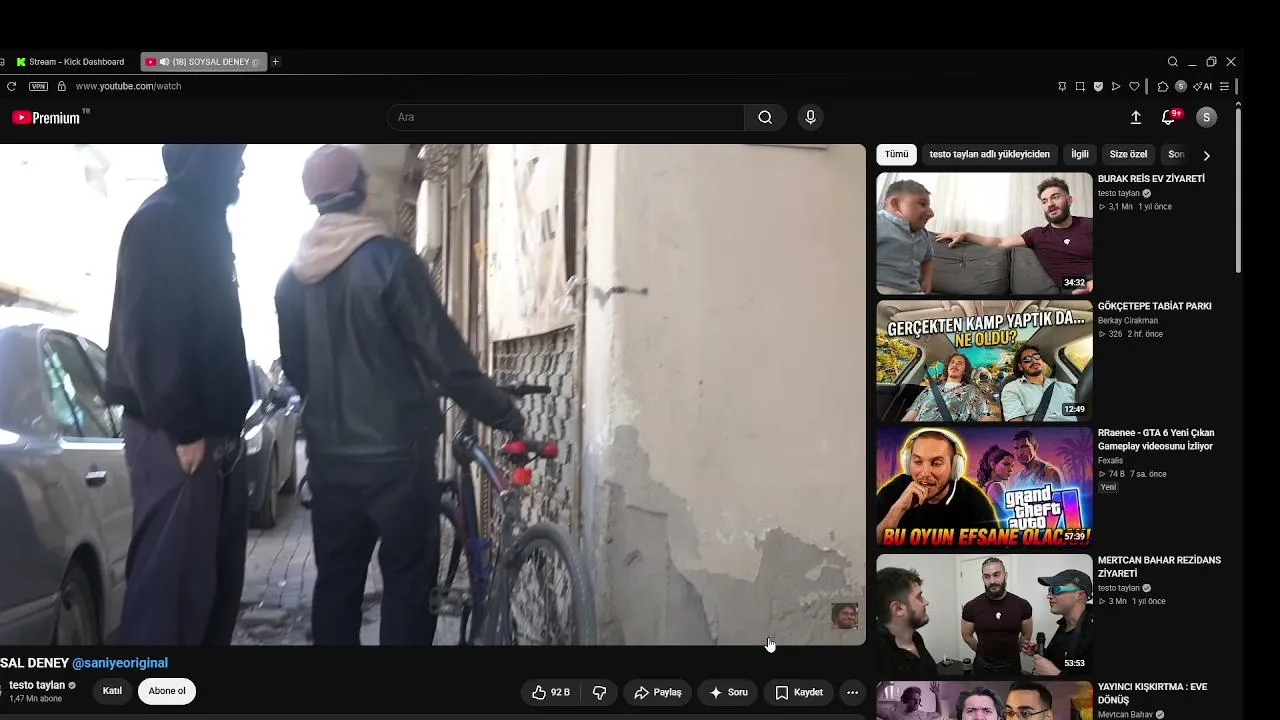1280x720 pixels.
Task: Open YAYINCI KIŞKIRTMA : EVE DÖNÜŞ title
Action: 1152,694
